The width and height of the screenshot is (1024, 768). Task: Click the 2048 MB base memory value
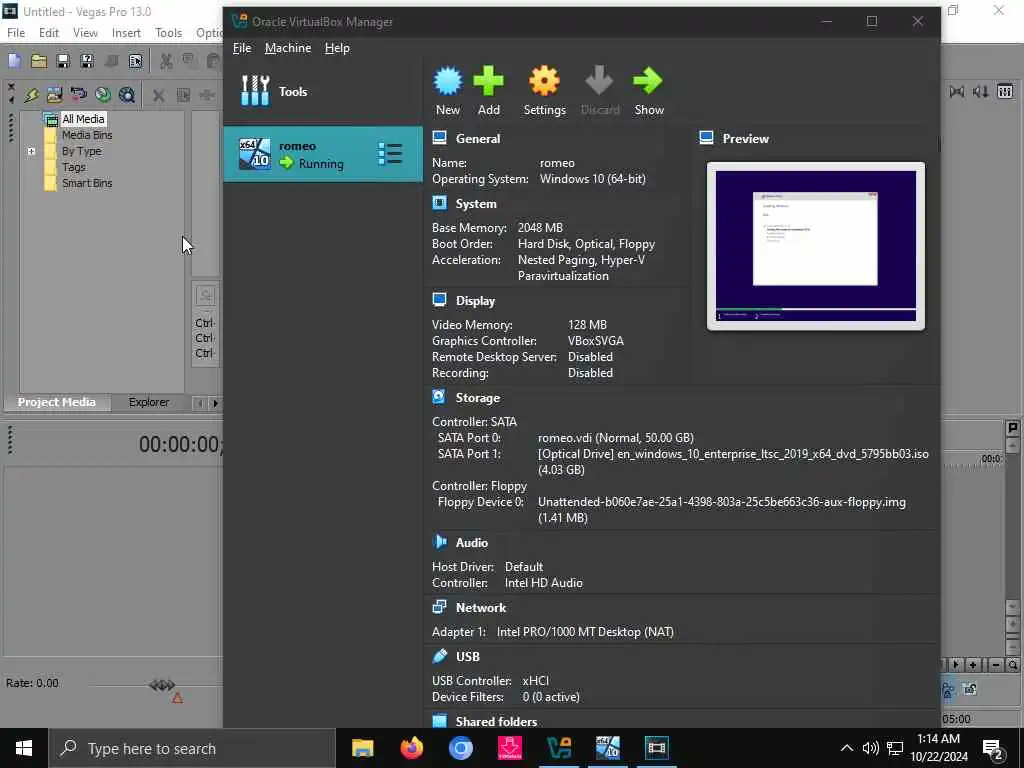click(540, 228)
